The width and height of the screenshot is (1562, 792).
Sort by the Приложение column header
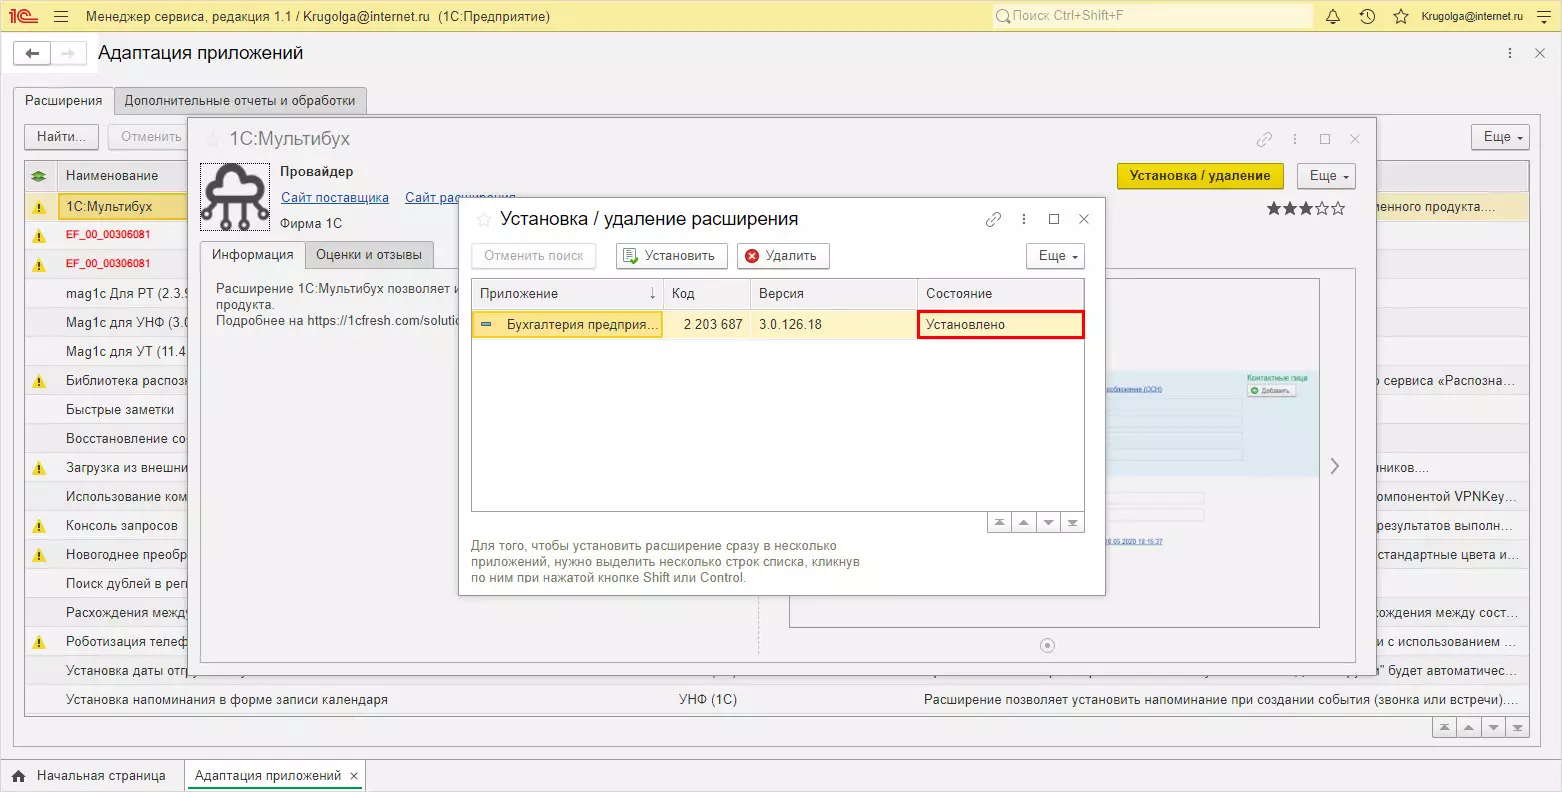567,294
